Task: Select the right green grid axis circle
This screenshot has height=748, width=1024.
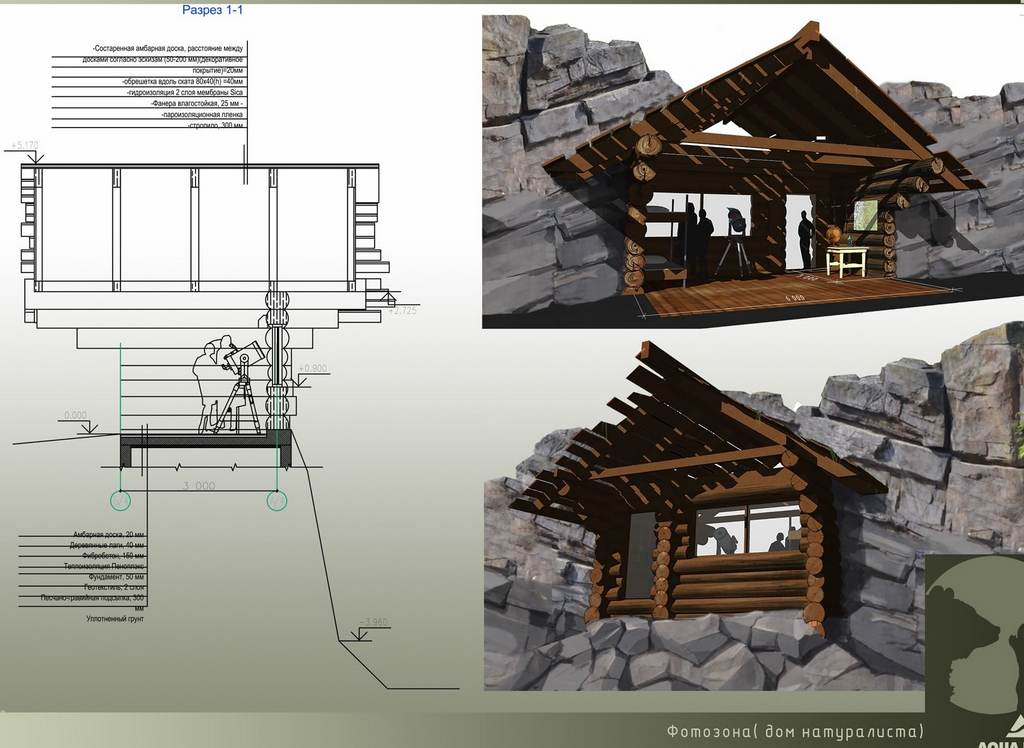Action: tap(277, 500)
